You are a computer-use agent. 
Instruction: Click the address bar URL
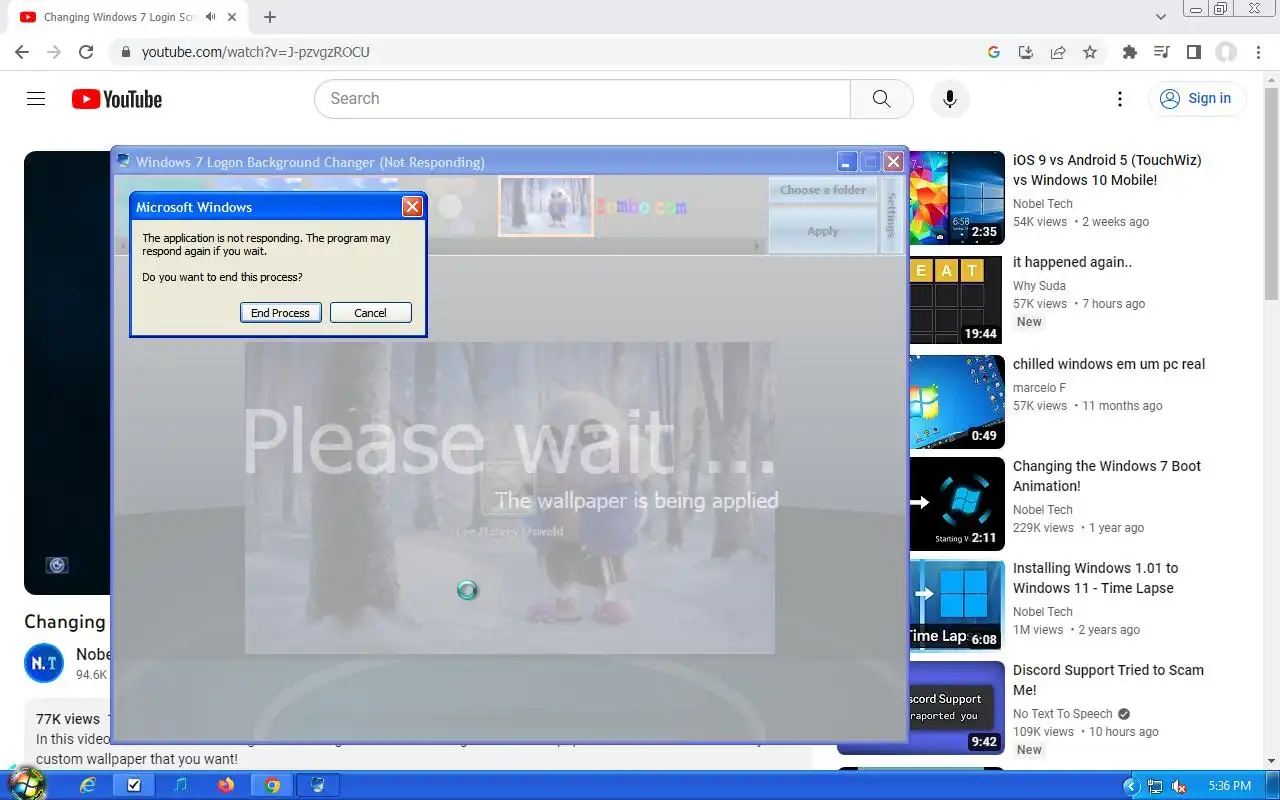pyautogui.click(x=256, y=52)
